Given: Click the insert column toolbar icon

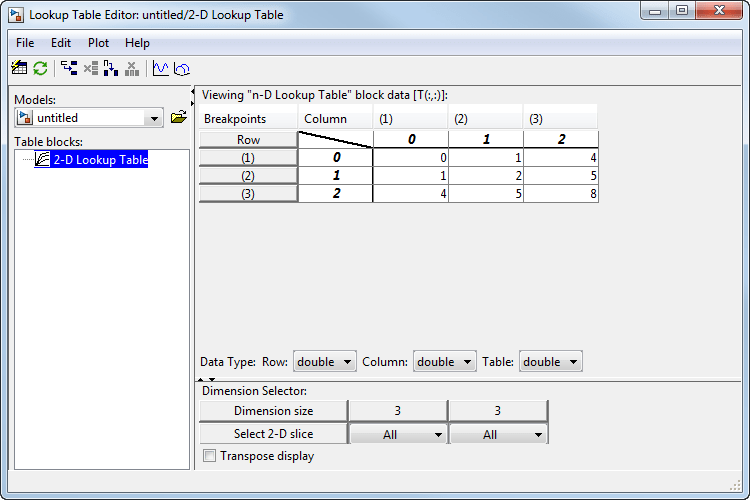Looking at the screenshot, I should (x=110, y=68).
